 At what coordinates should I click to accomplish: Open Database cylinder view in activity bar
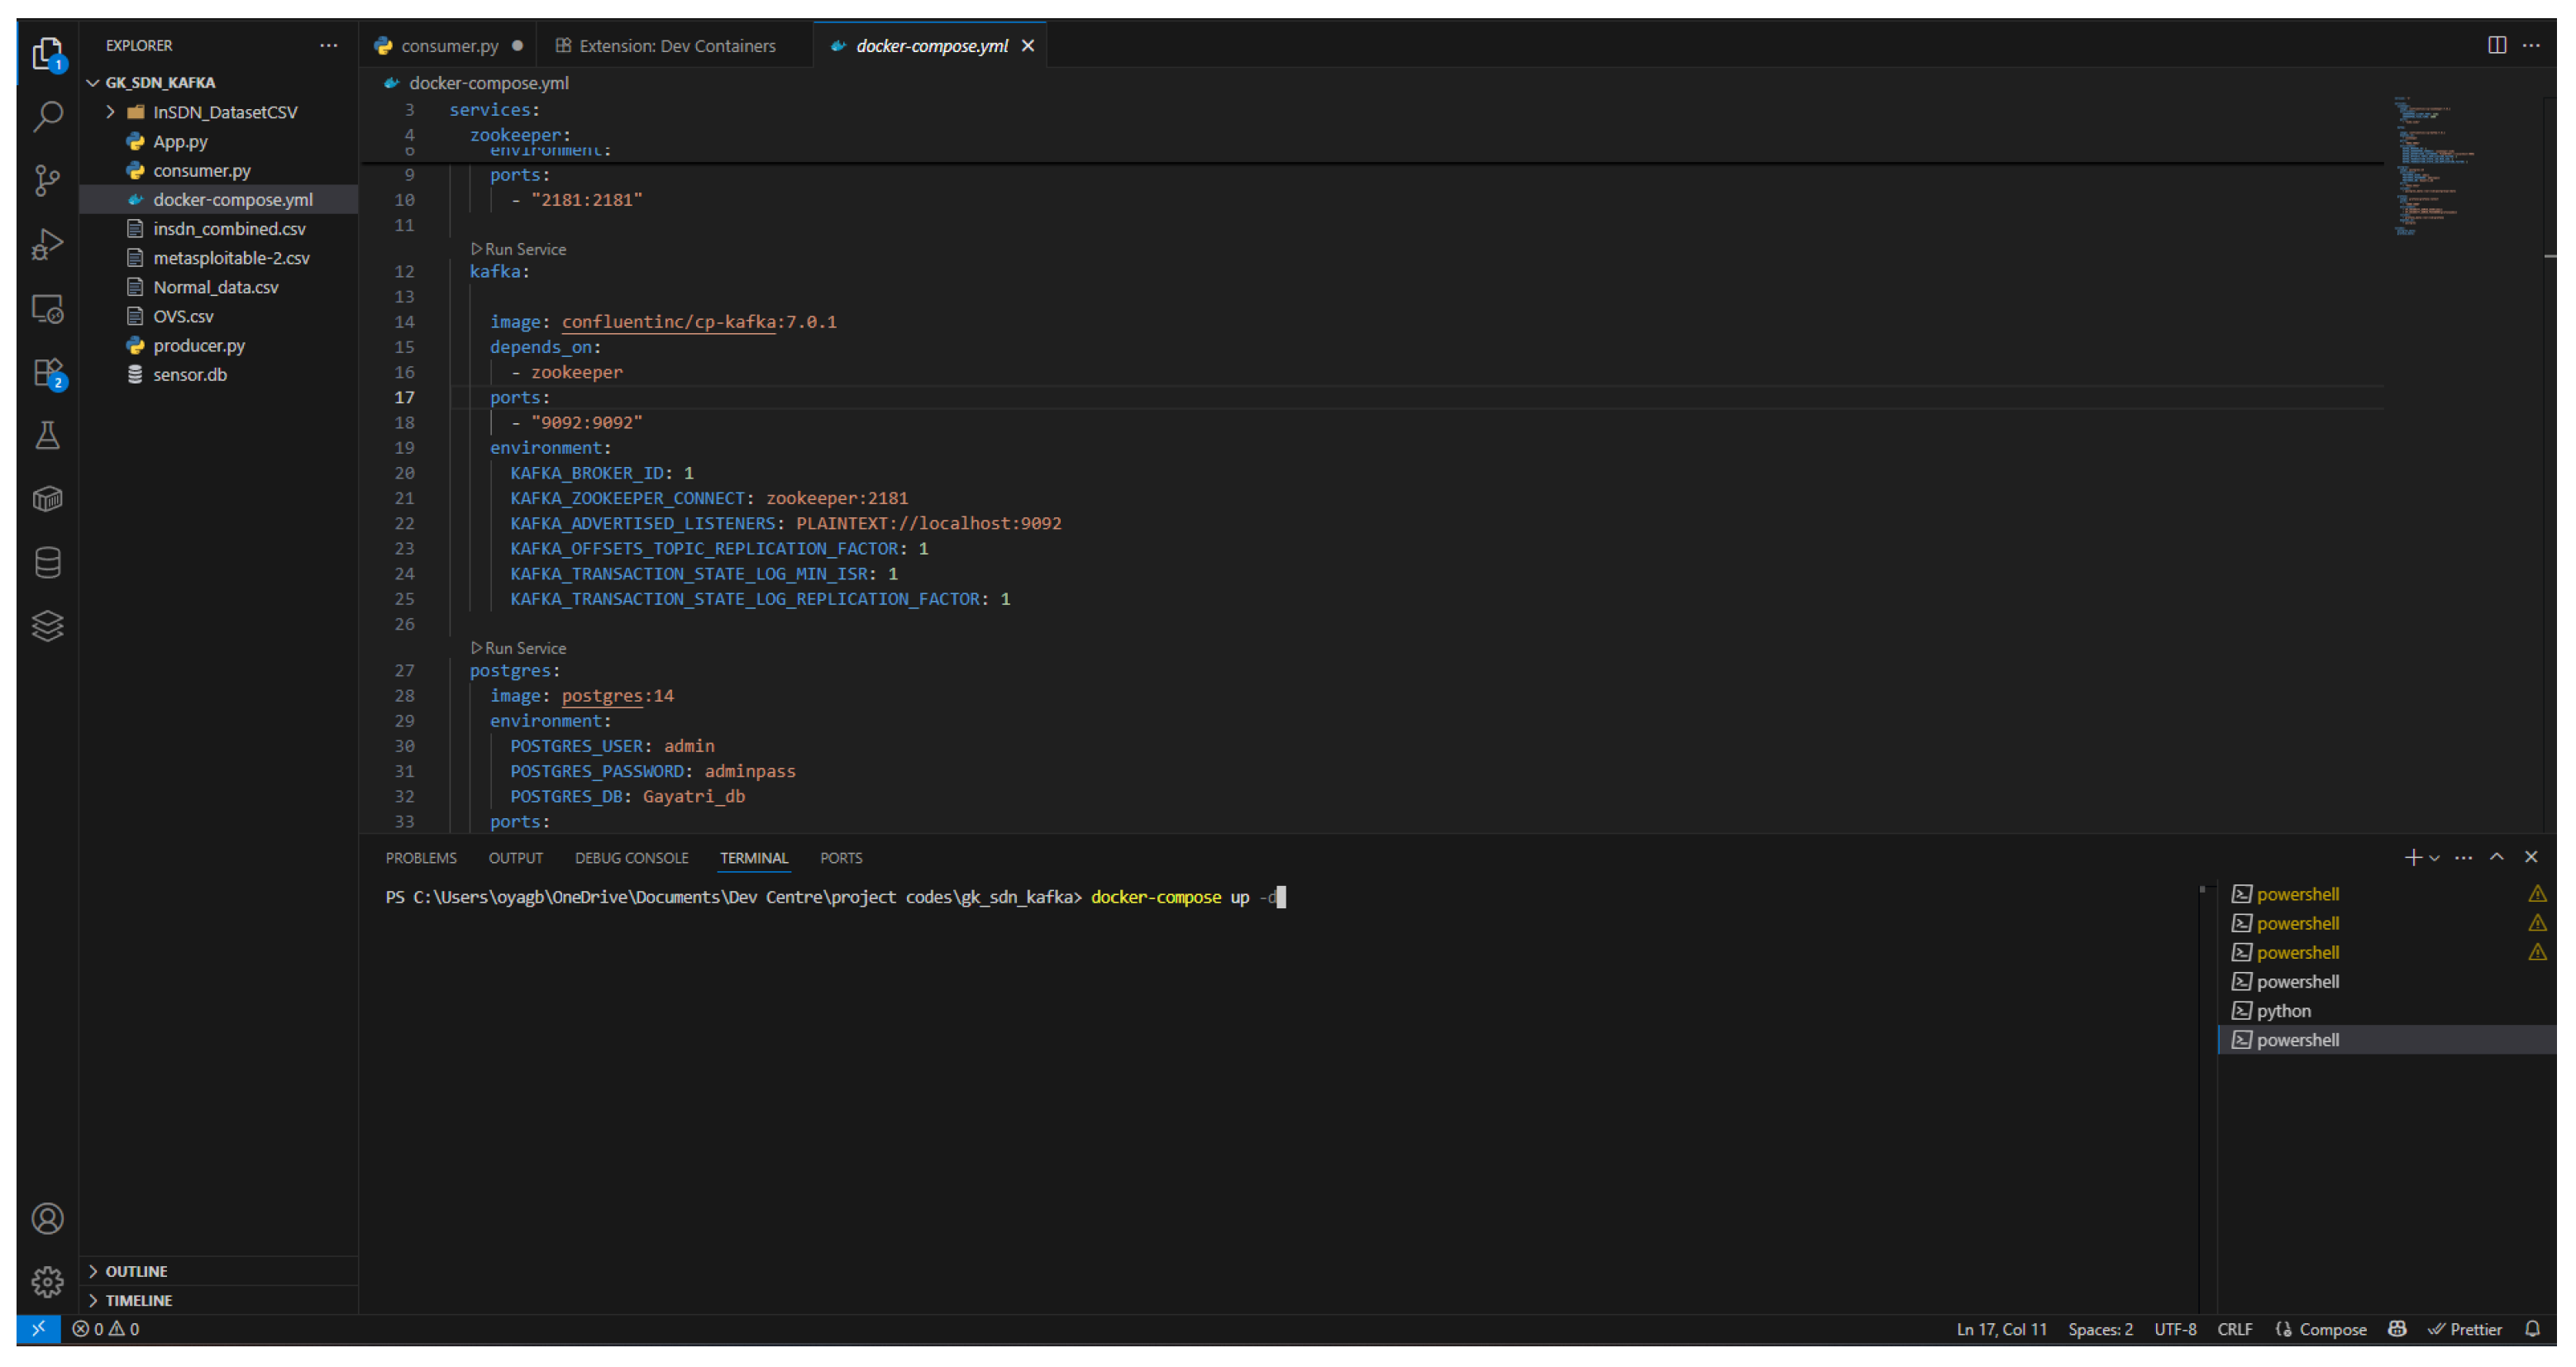[x=48, y=563]
